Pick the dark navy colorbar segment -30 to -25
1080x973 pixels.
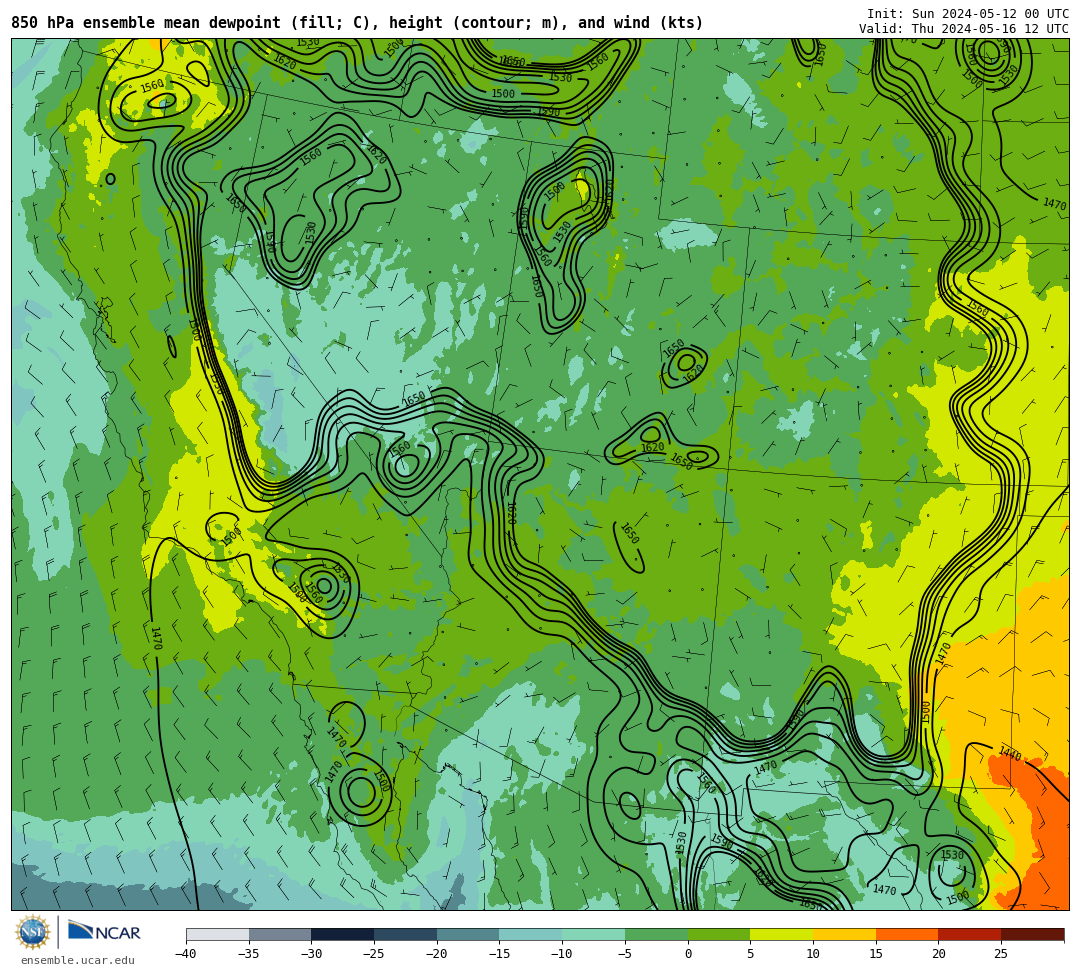pos(343,934)
